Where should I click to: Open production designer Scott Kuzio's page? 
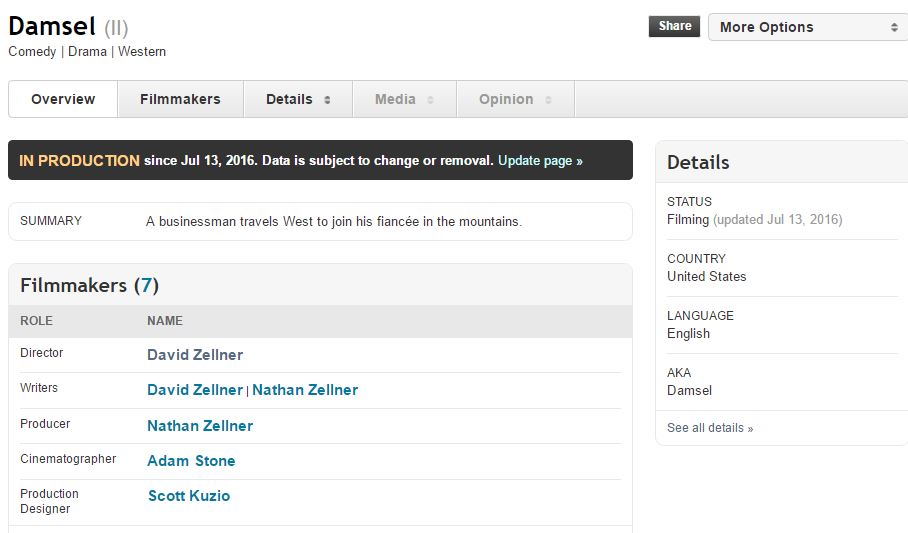(189, 496)
